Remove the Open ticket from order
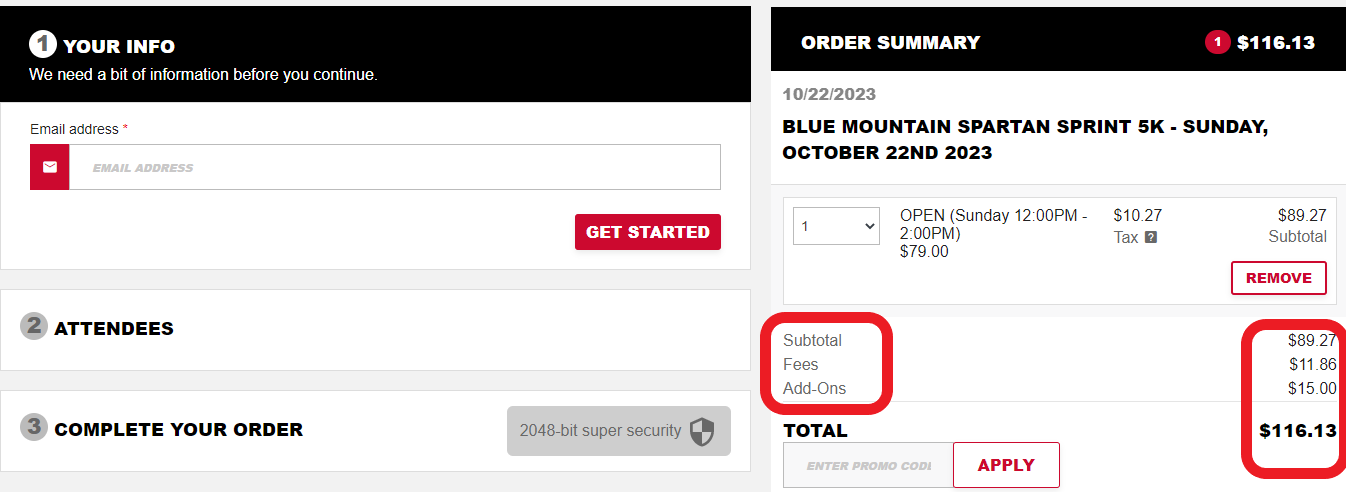 tap(1279, 278)
